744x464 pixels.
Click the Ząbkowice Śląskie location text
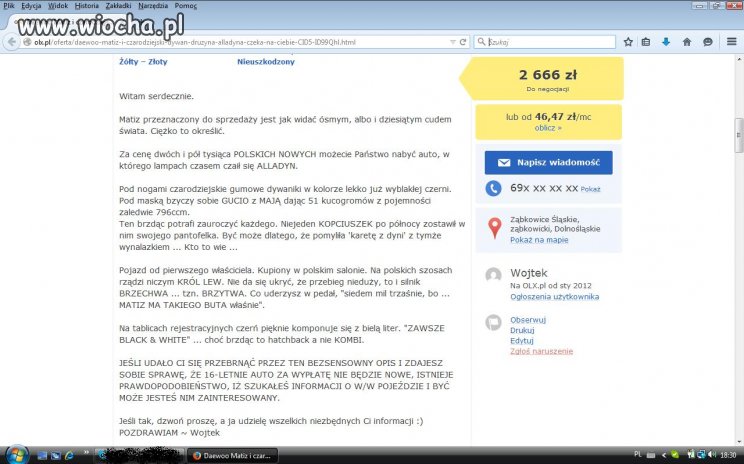(x=555, y=224)
